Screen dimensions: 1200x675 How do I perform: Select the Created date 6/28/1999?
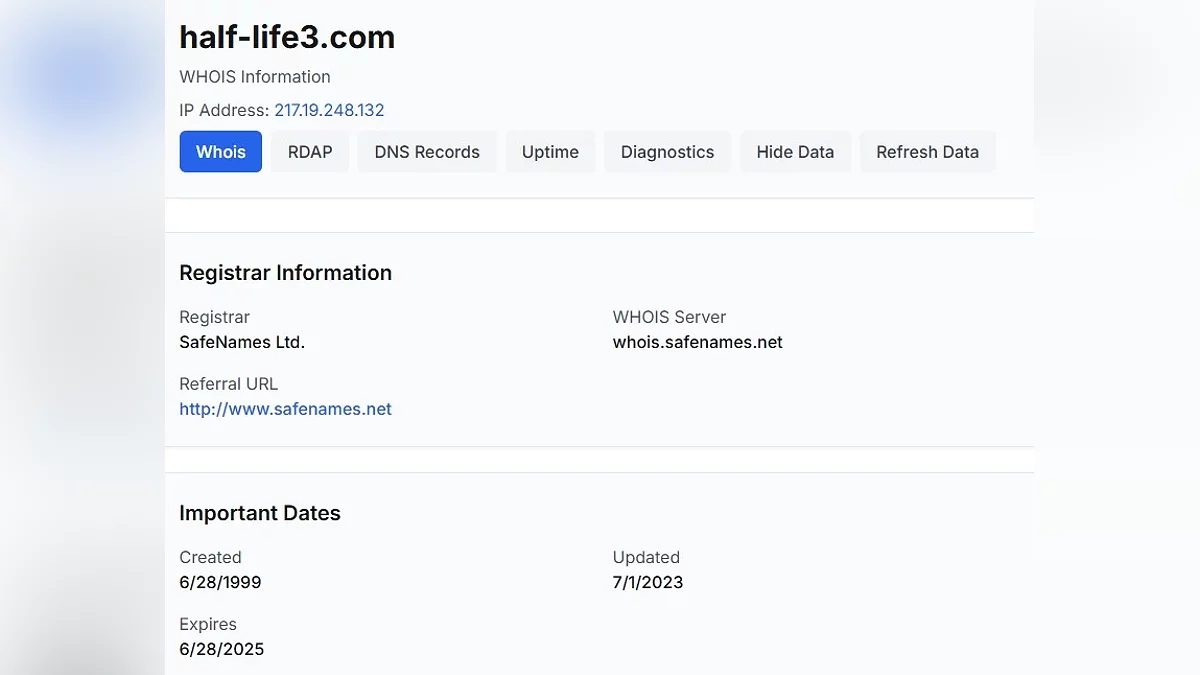click(220, 582)
